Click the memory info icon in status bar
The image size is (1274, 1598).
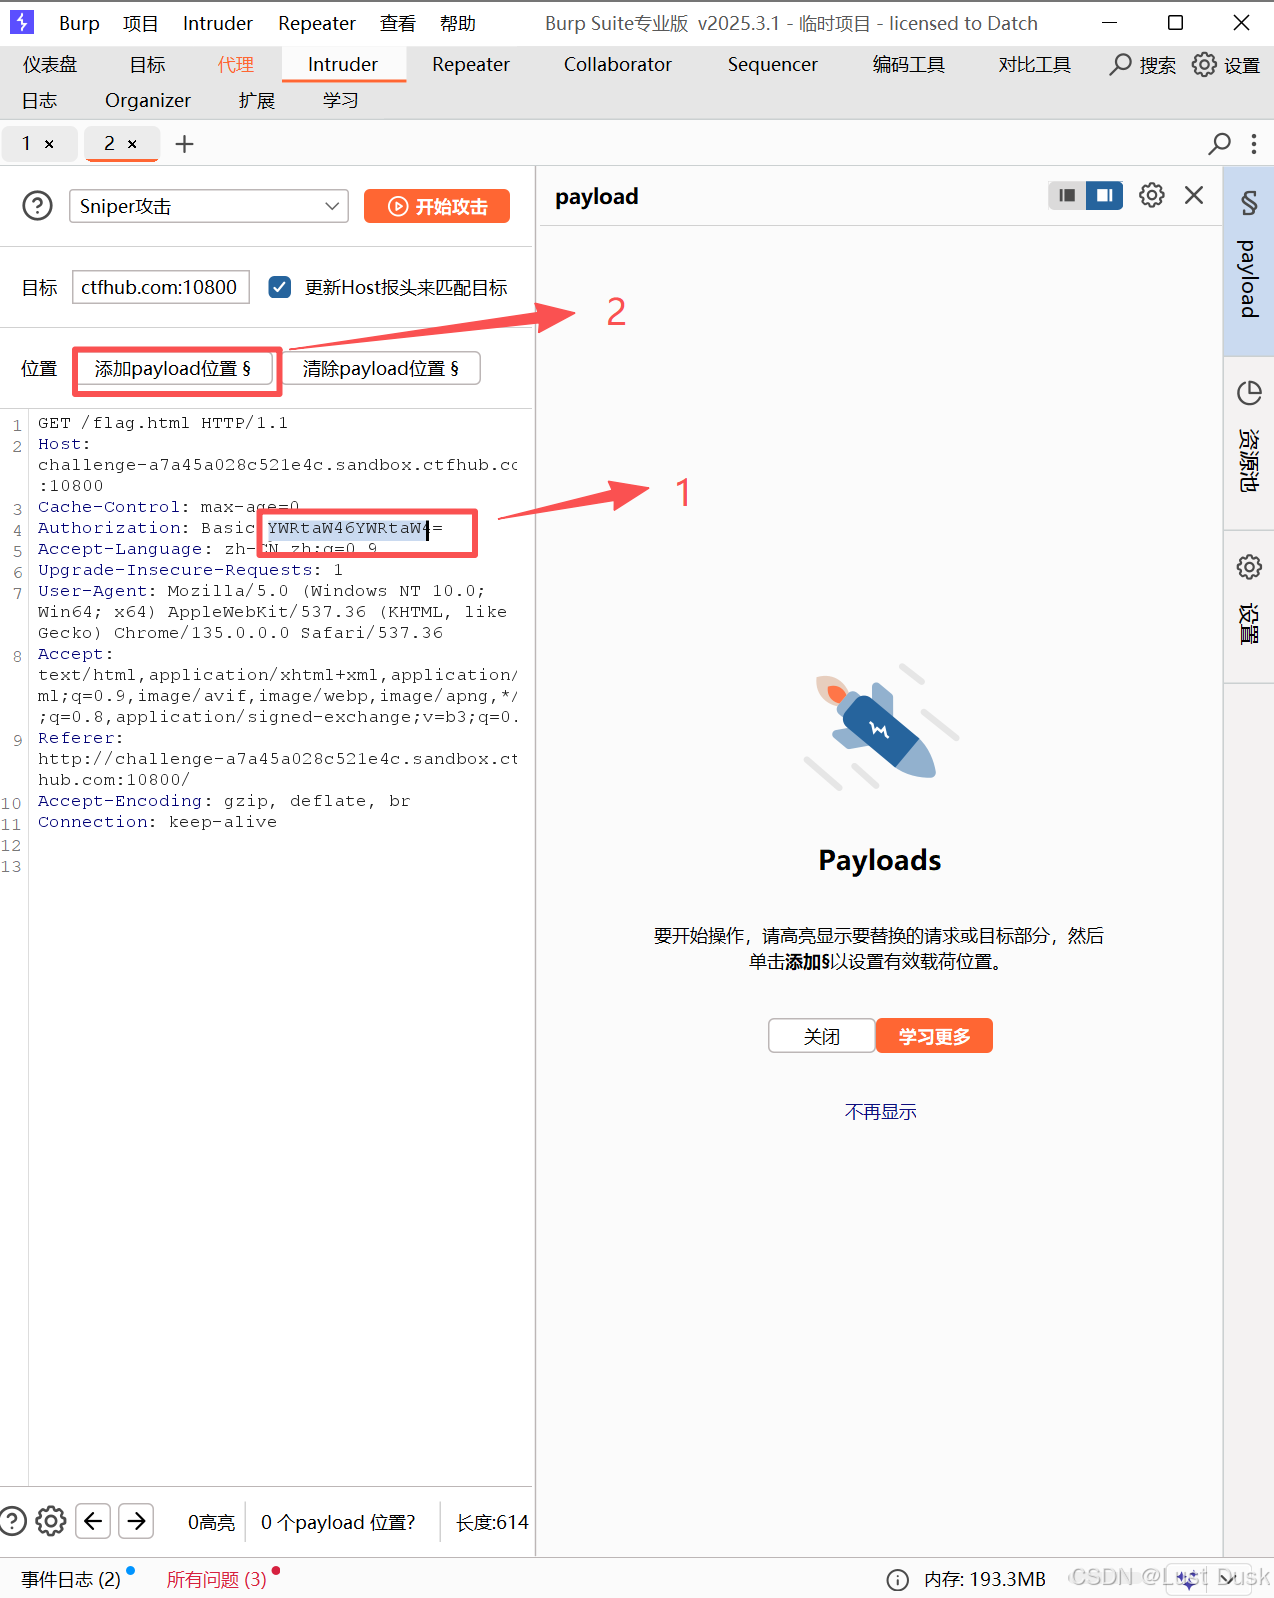898,1579
